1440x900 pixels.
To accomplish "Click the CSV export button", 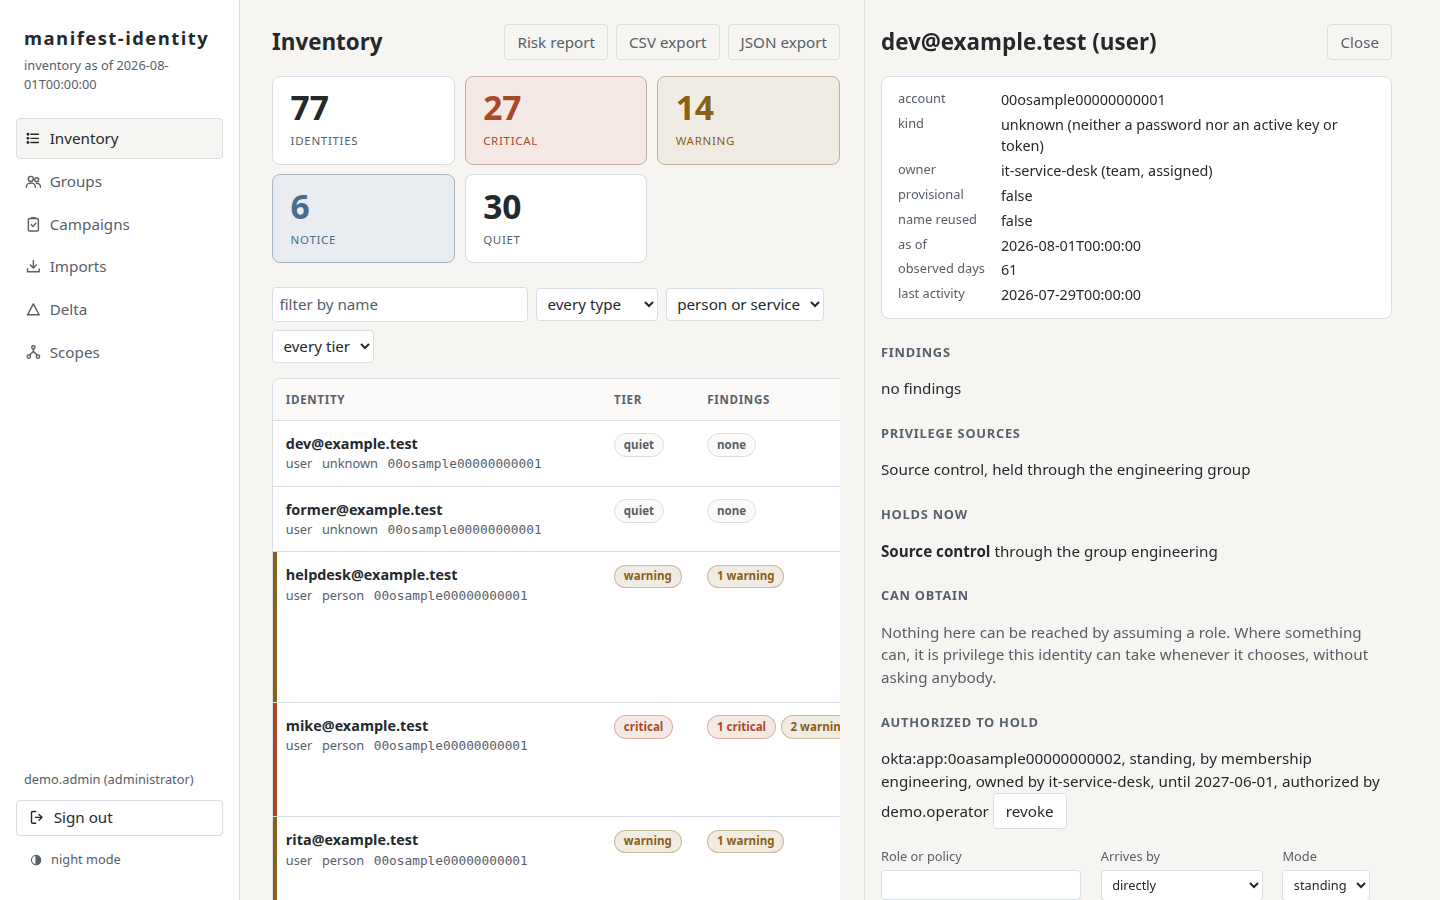I will click(x=668, y=42).
